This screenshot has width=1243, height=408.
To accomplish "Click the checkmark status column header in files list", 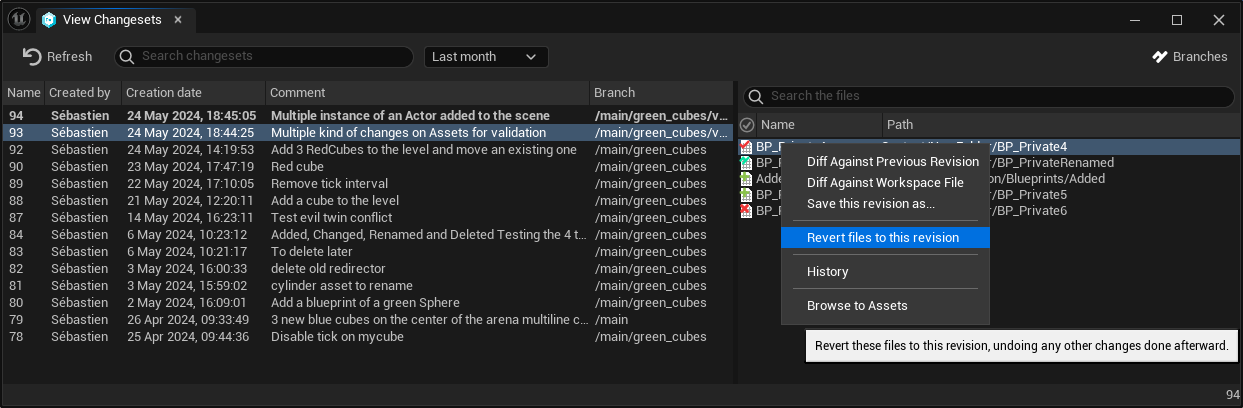I will coord(747,125).
